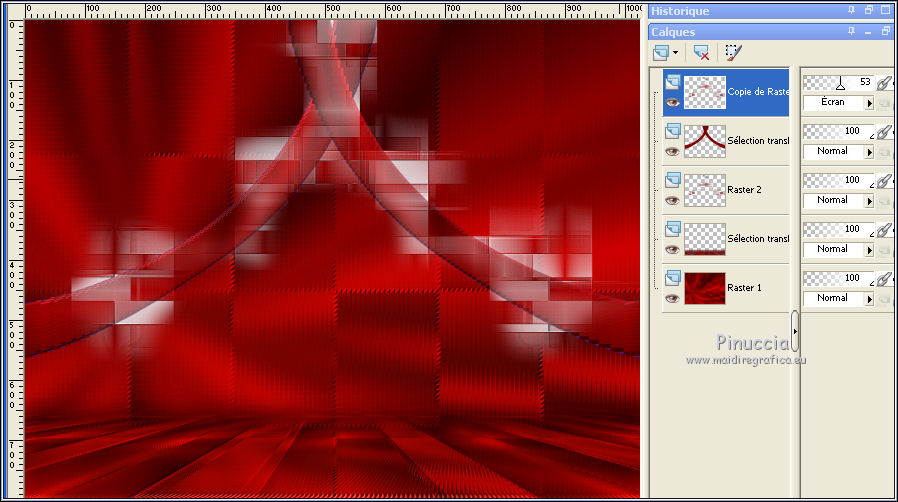Pin the Calques panel with the pin icon

coord(852,31)
